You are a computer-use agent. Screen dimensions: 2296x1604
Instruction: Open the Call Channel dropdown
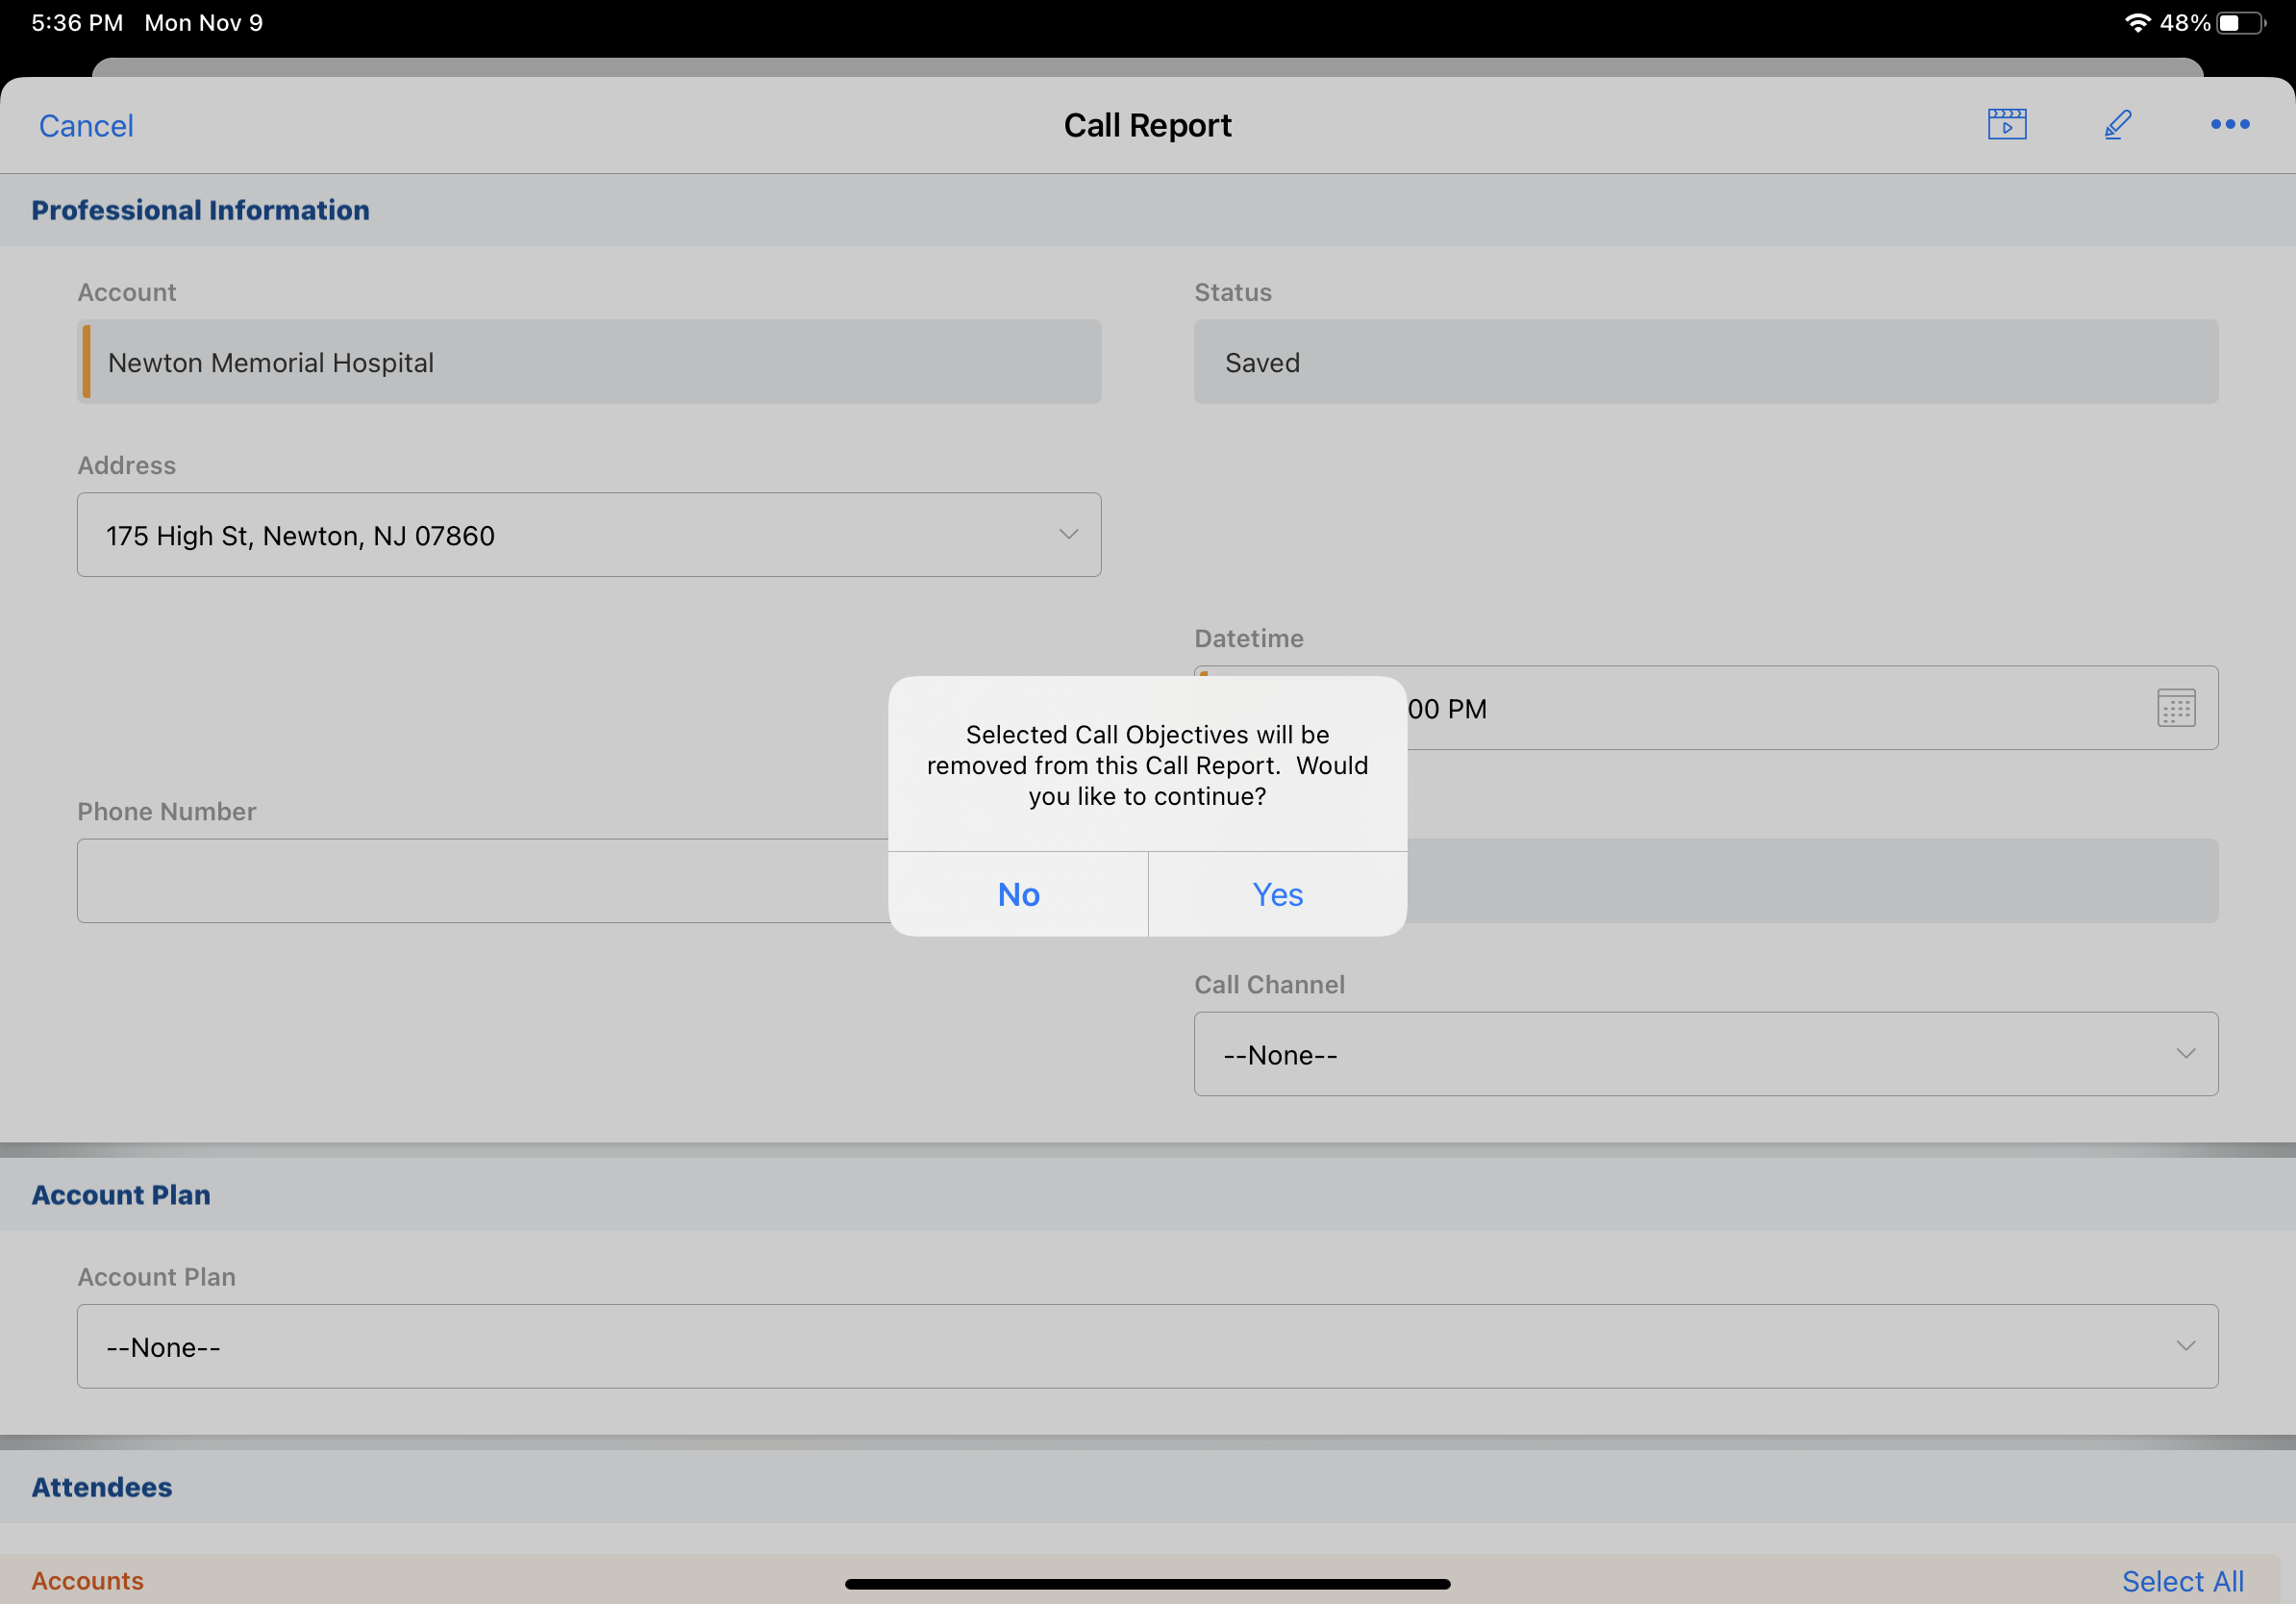point(1705,1054)
